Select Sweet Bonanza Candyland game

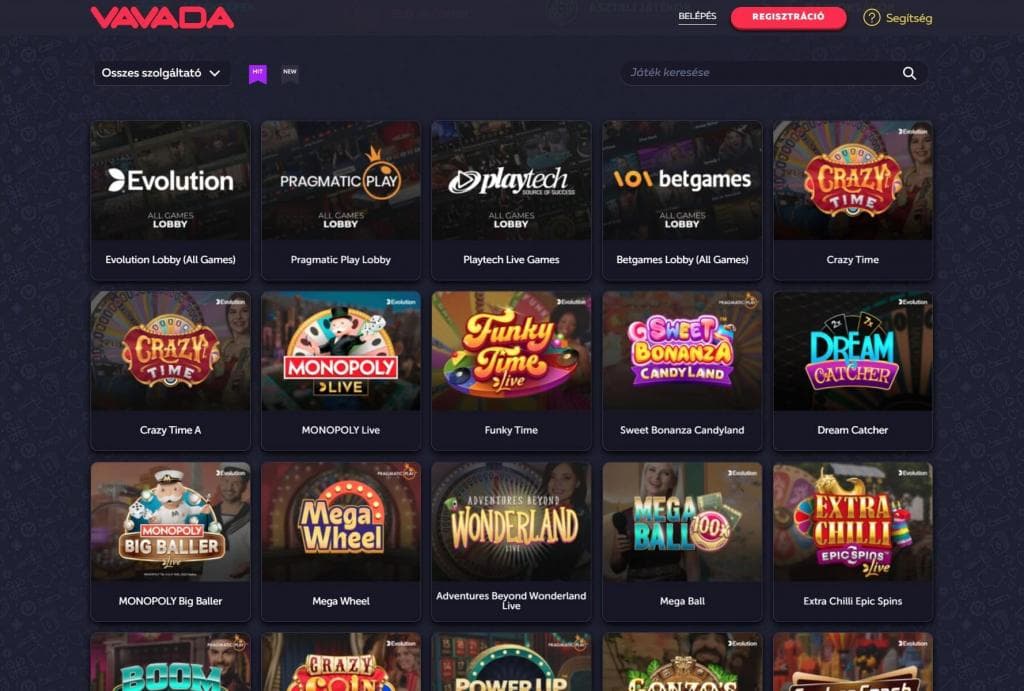(682, 371)
